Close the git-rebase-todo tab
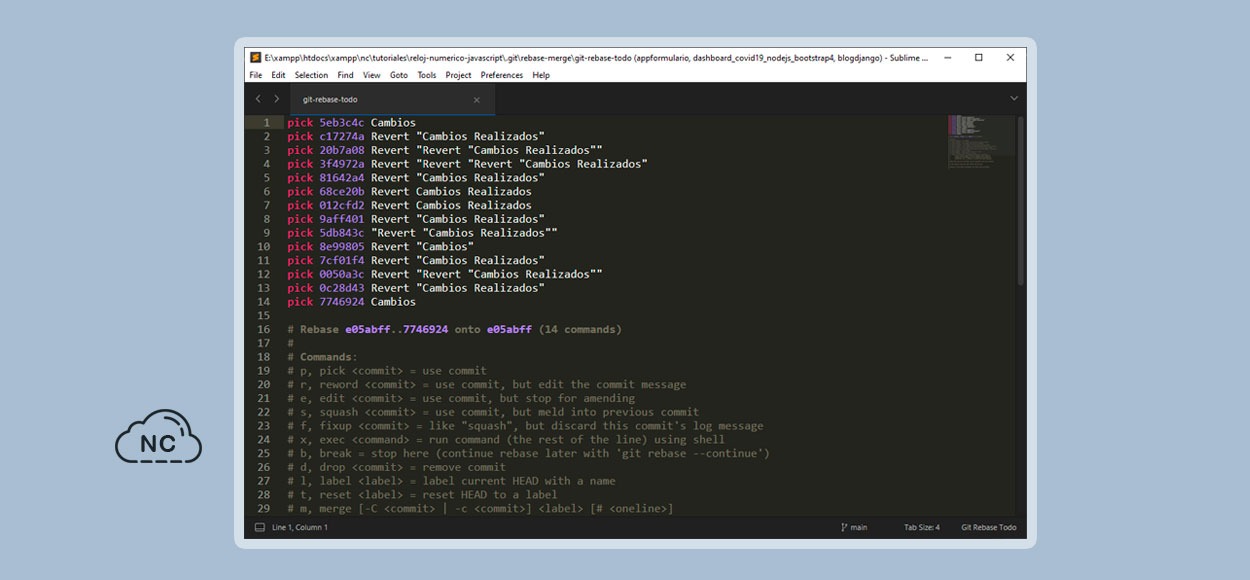 (476, 100)
